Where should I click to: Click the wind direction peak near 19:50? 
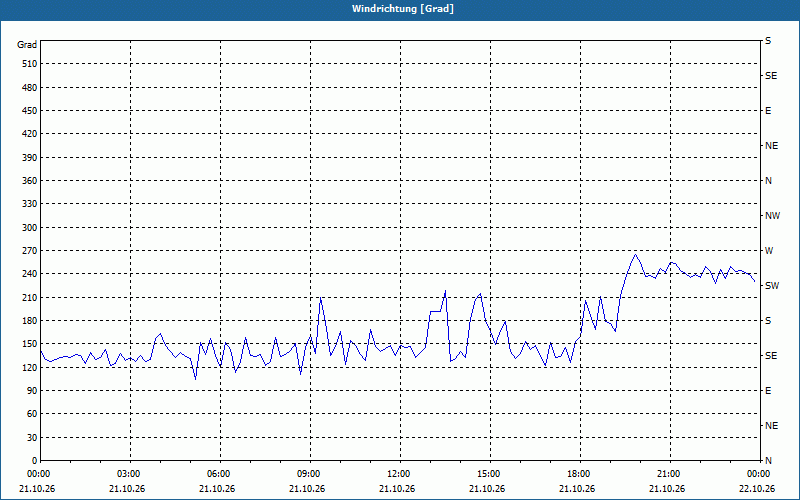coord(635,254)
